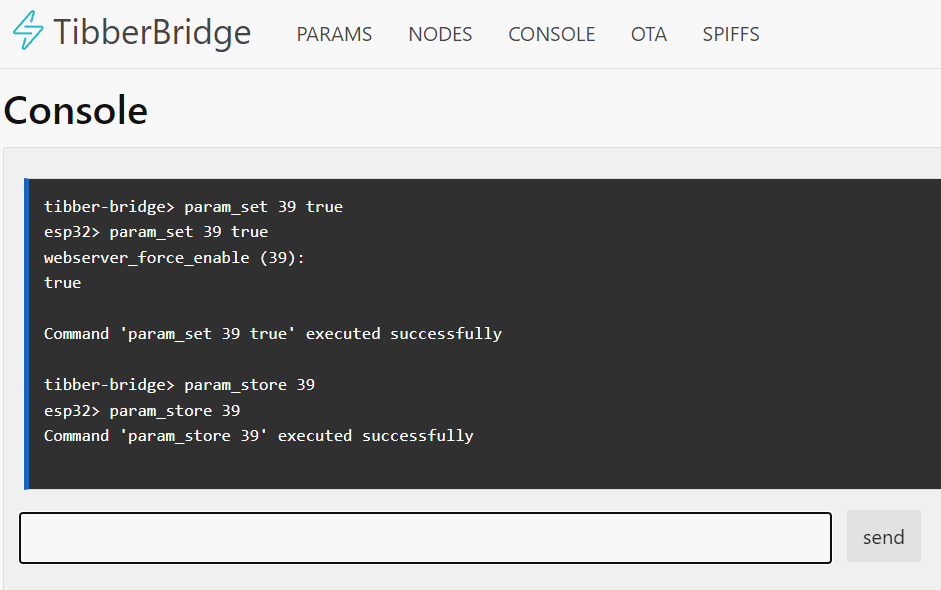
Task: Click "Command 'param_store 39' executed successfully" line
Action: pyautogui.click(x=259, y=436)
